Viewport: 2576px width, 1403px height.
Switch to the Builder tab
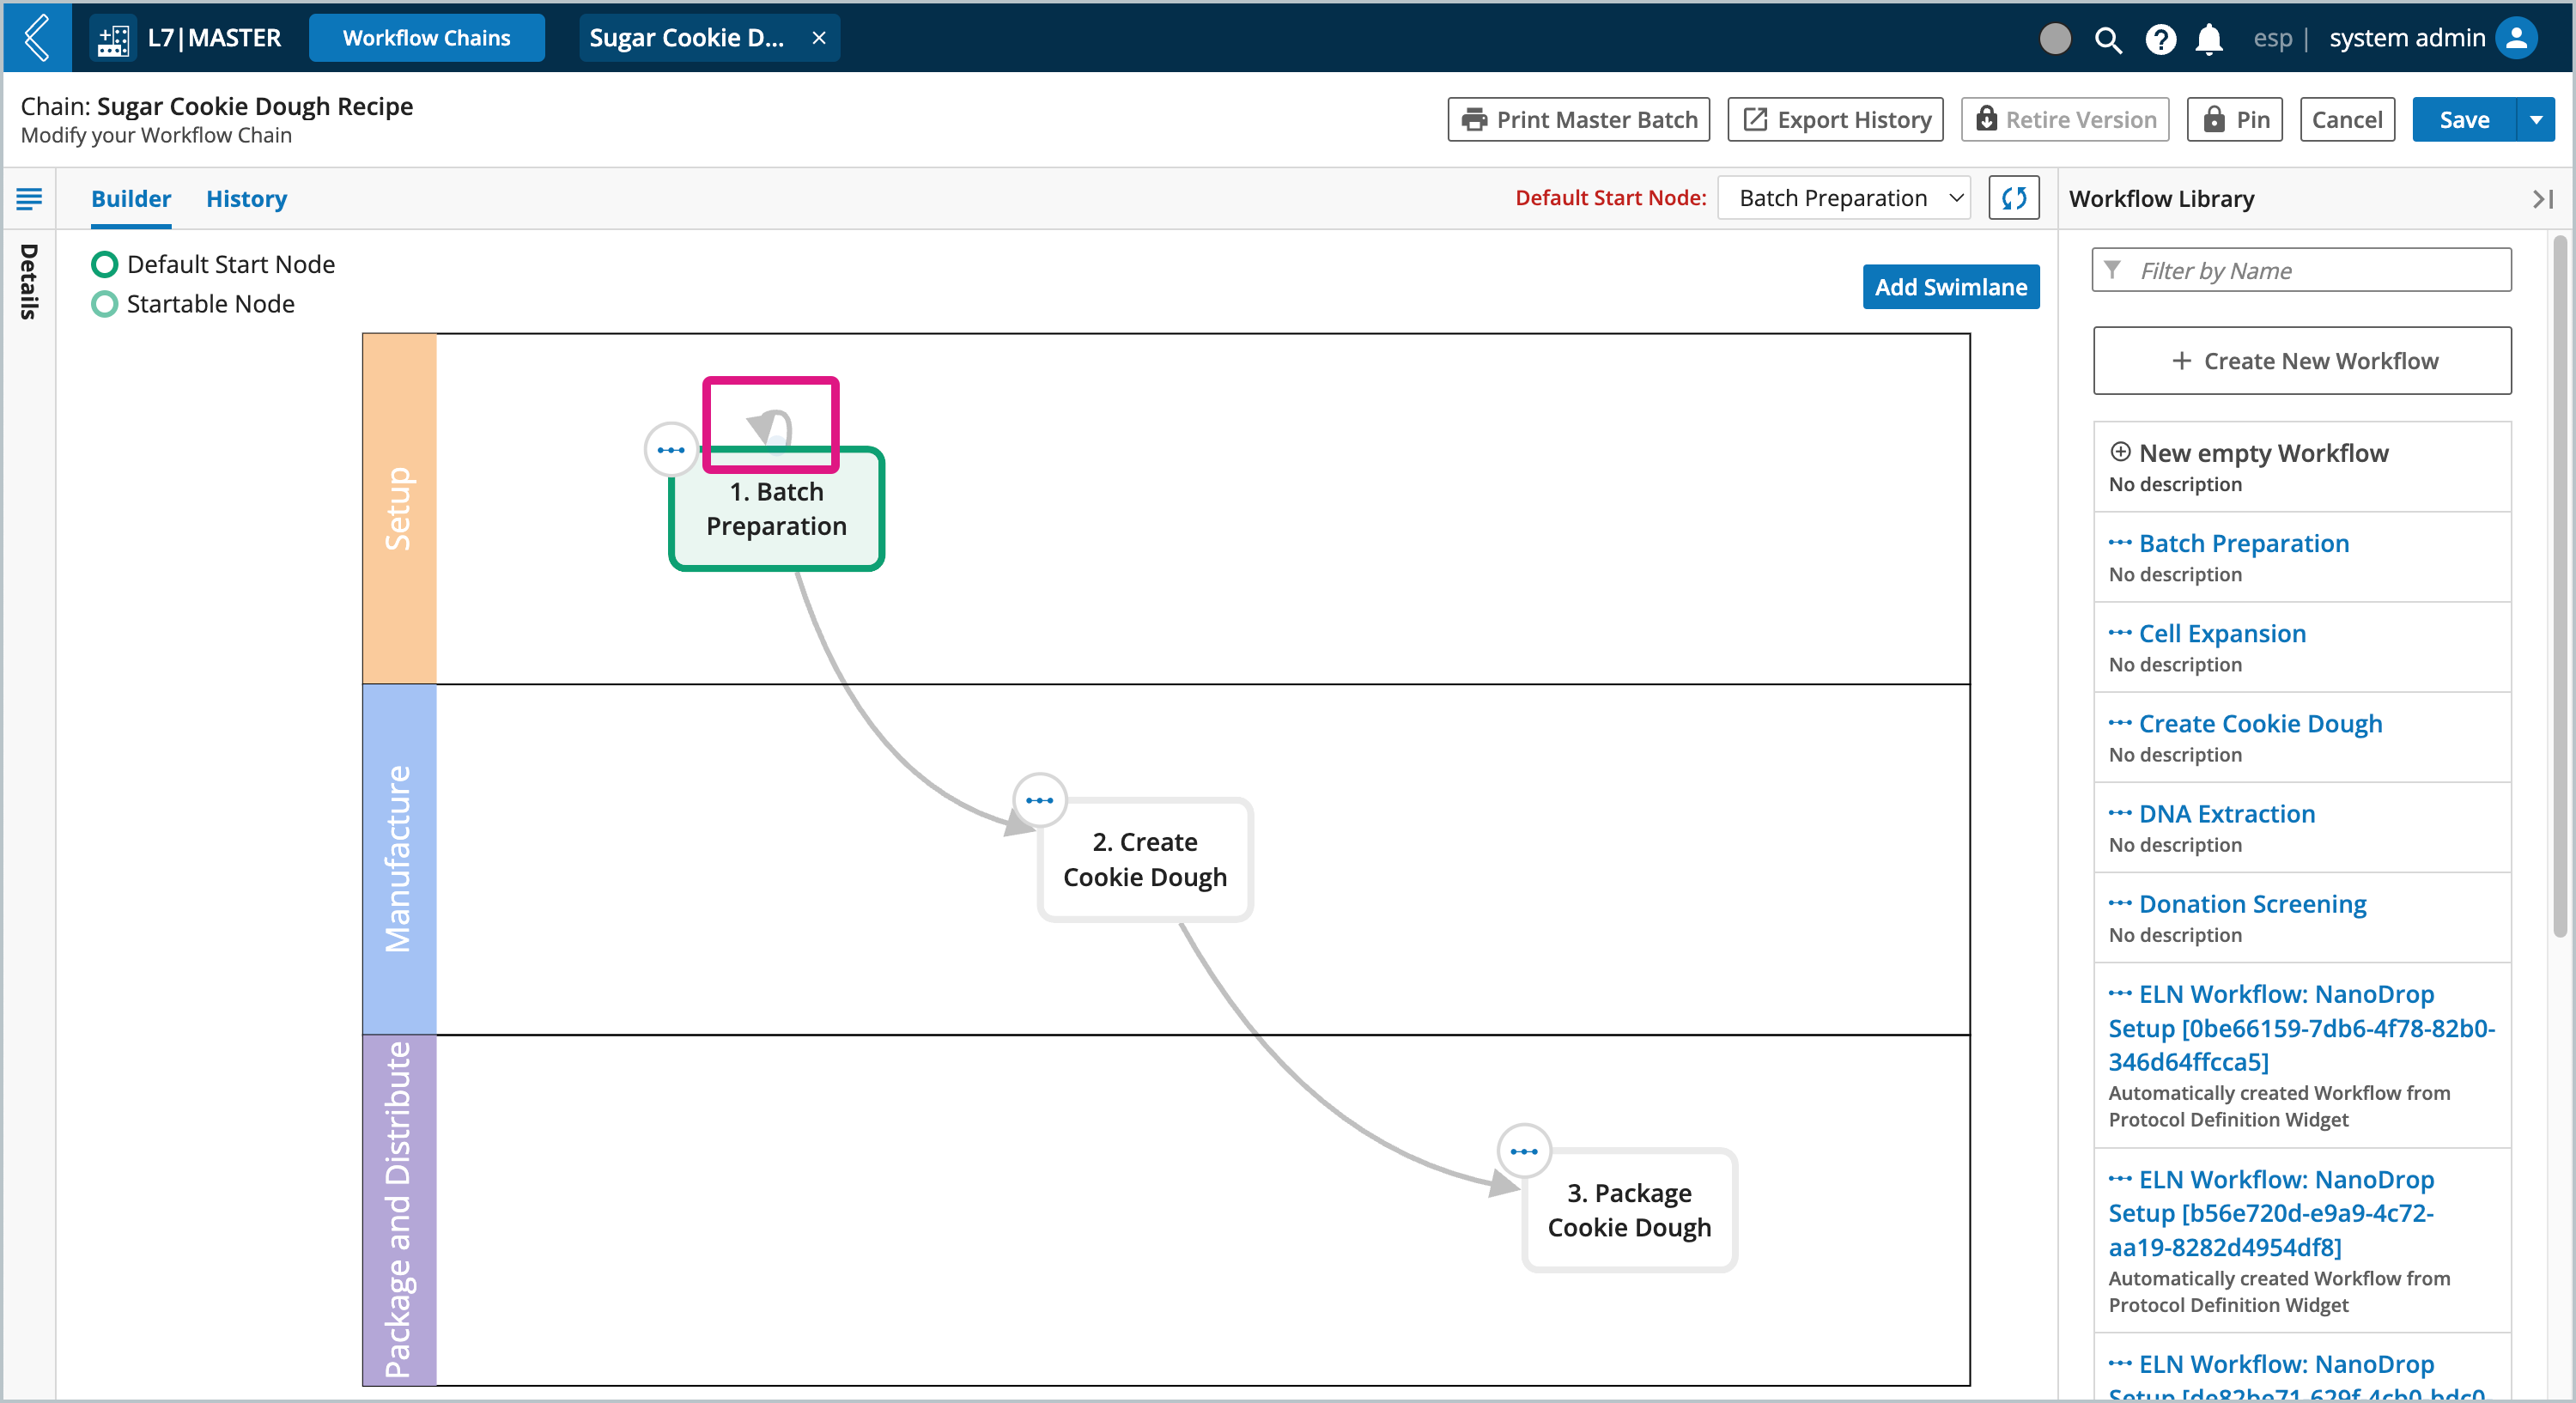pyautogui.click(x=130, y=198)
